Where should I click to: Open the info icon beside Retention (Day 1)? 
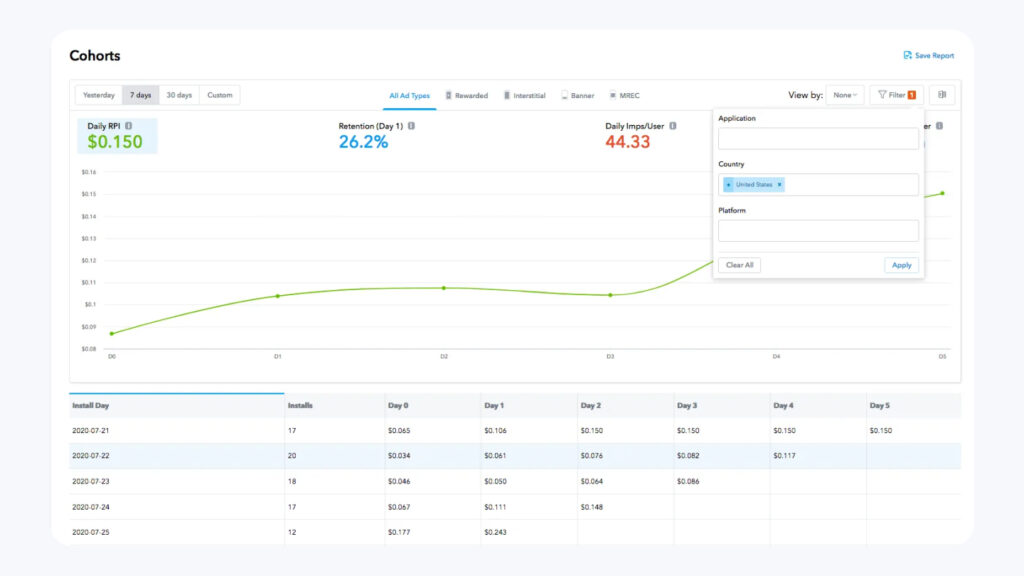411,126
